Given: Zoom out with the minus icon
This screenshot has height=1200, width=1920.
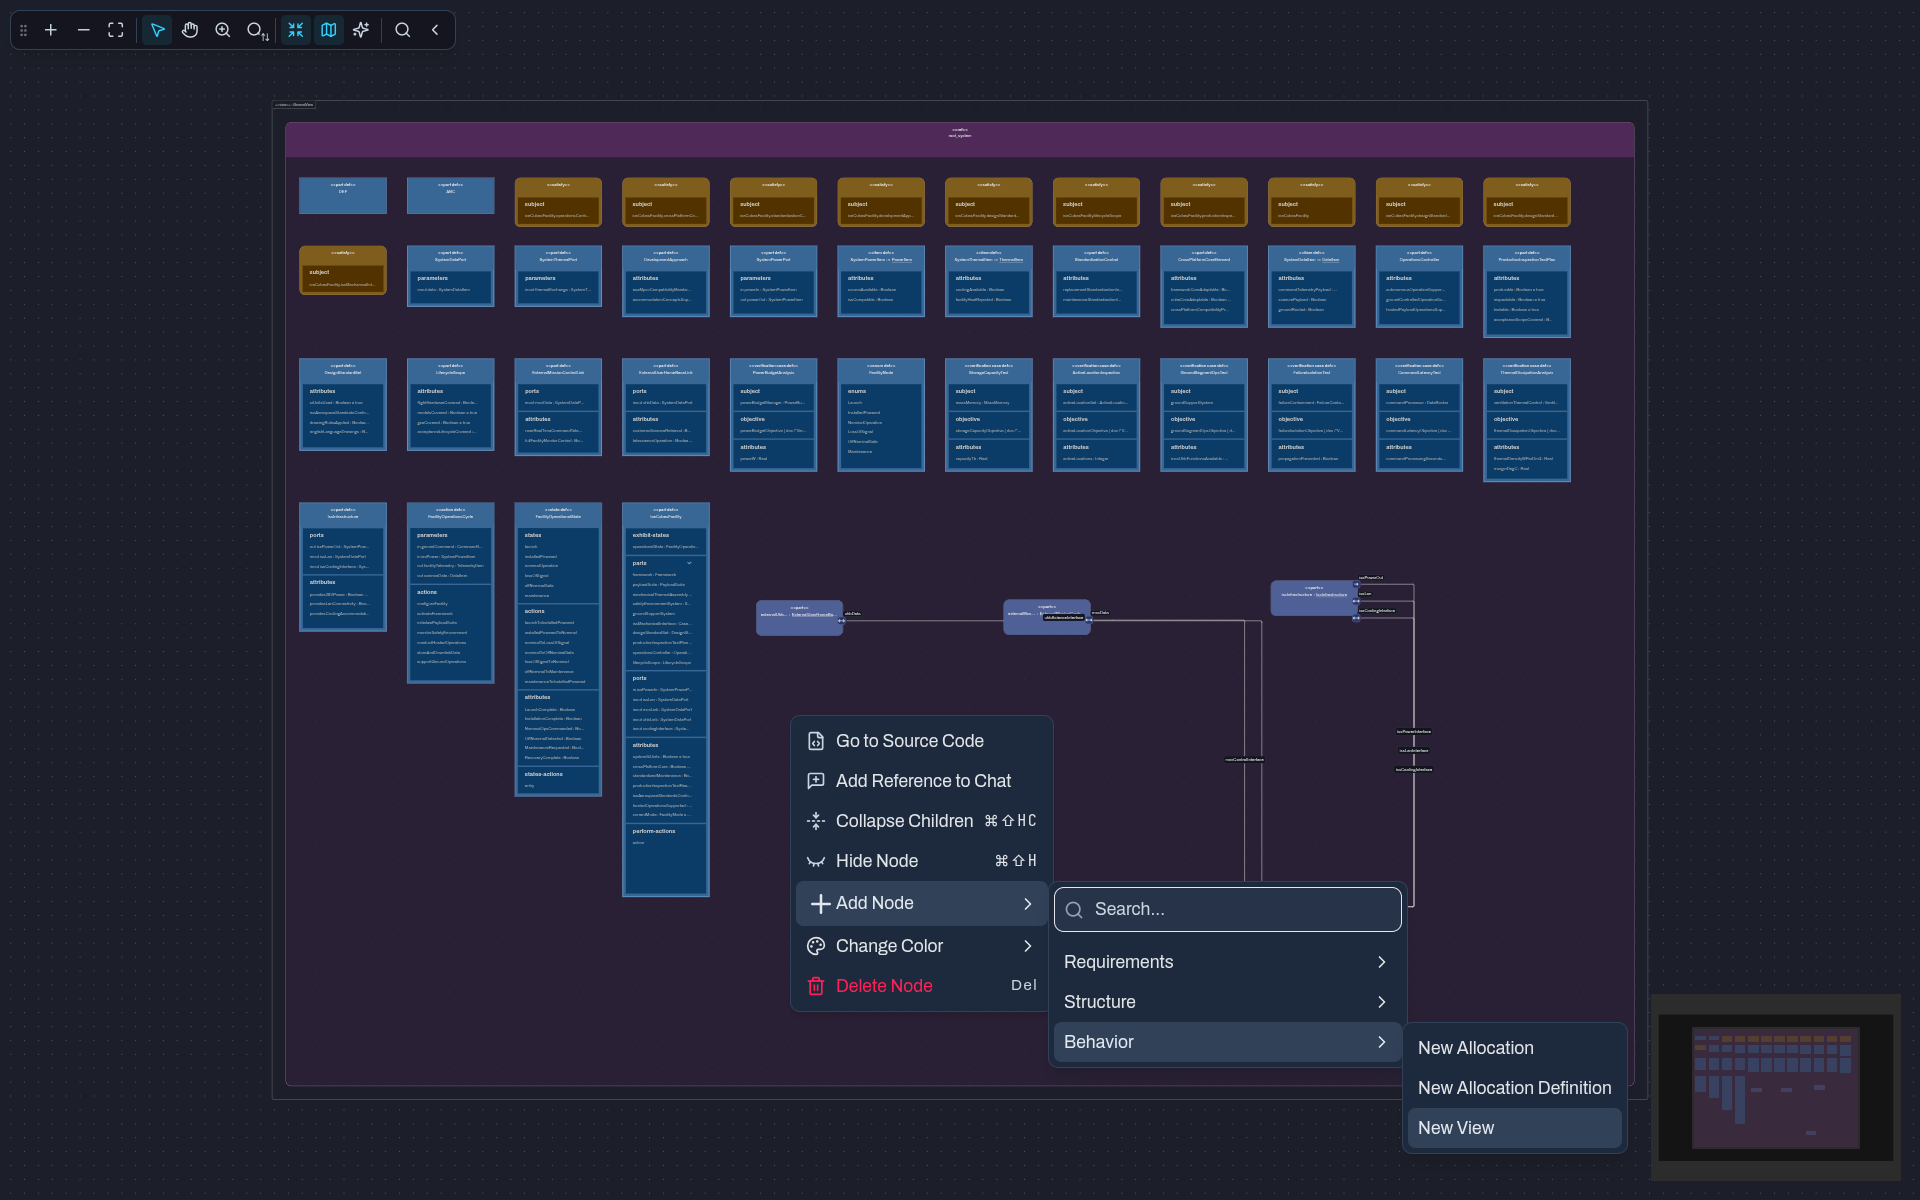Looking at the screenshot, I should [84, 30].
